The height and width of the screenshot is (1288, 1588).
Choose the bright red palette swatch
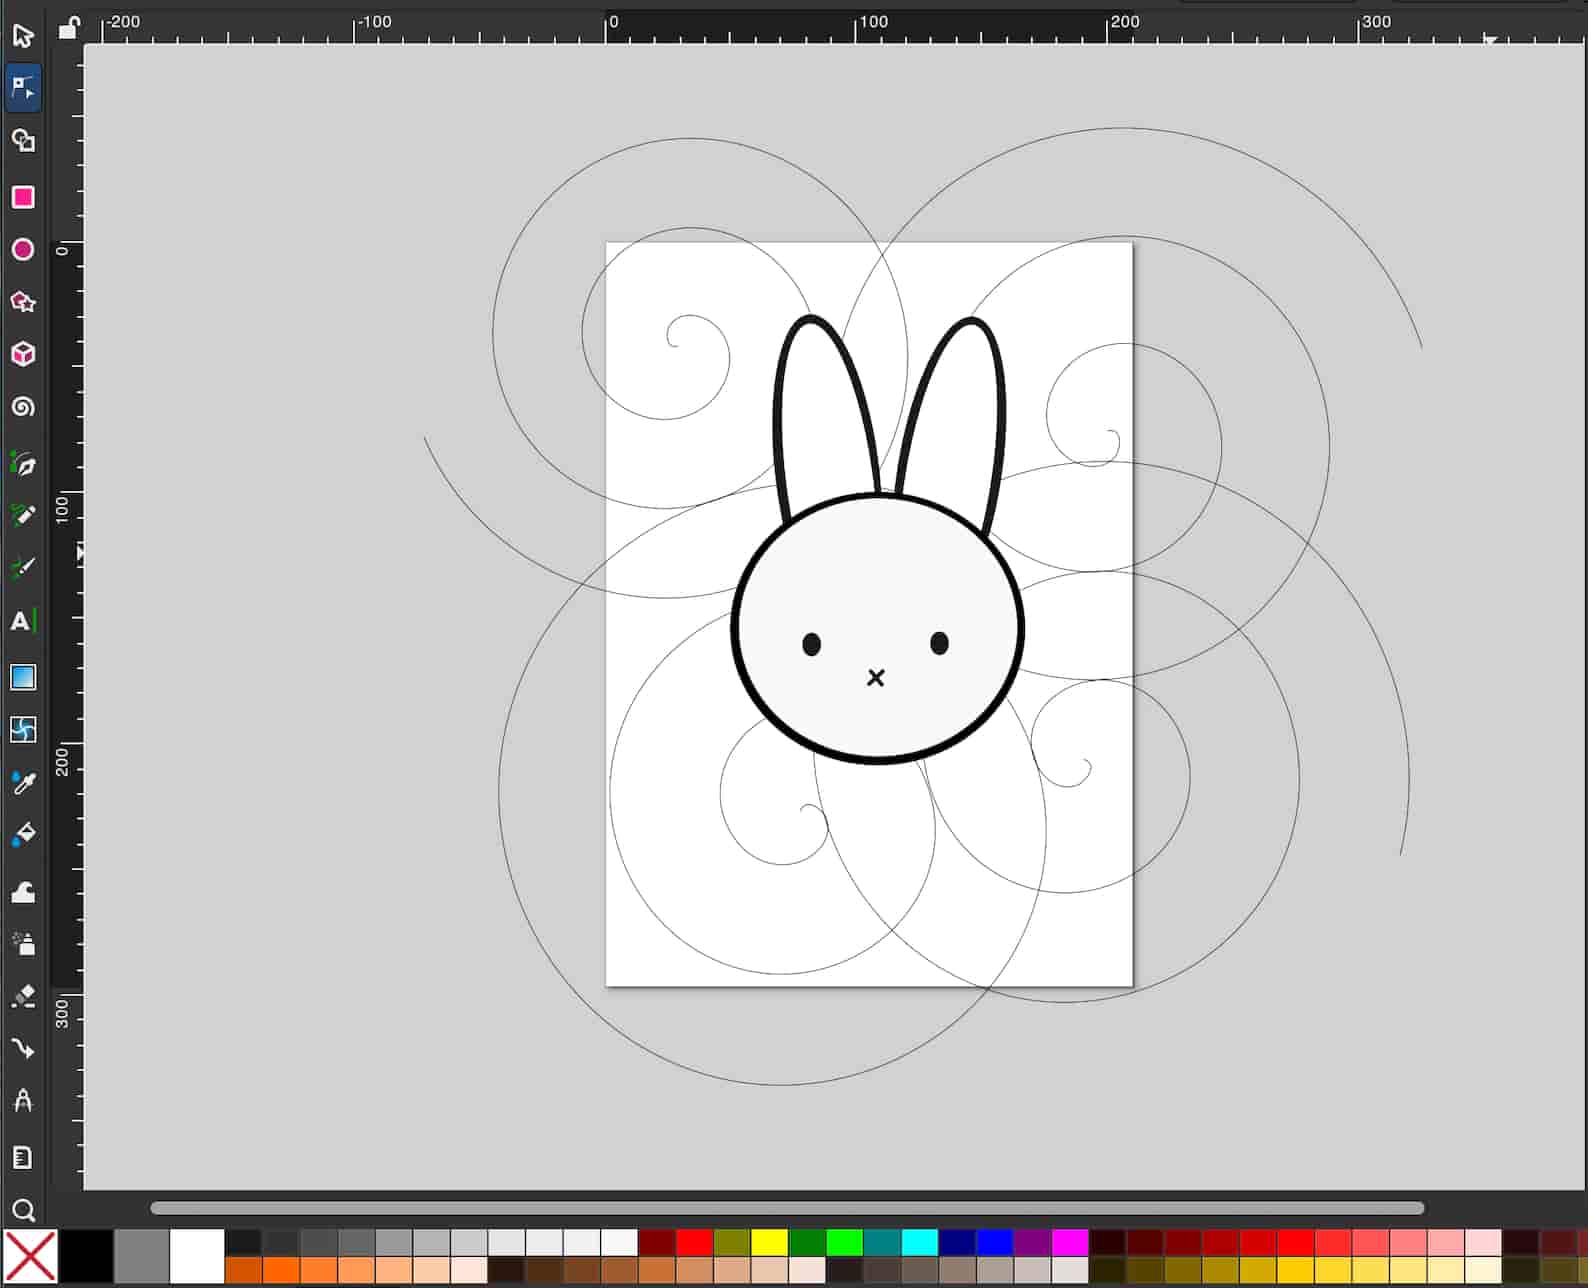(x=694, y=1243)
